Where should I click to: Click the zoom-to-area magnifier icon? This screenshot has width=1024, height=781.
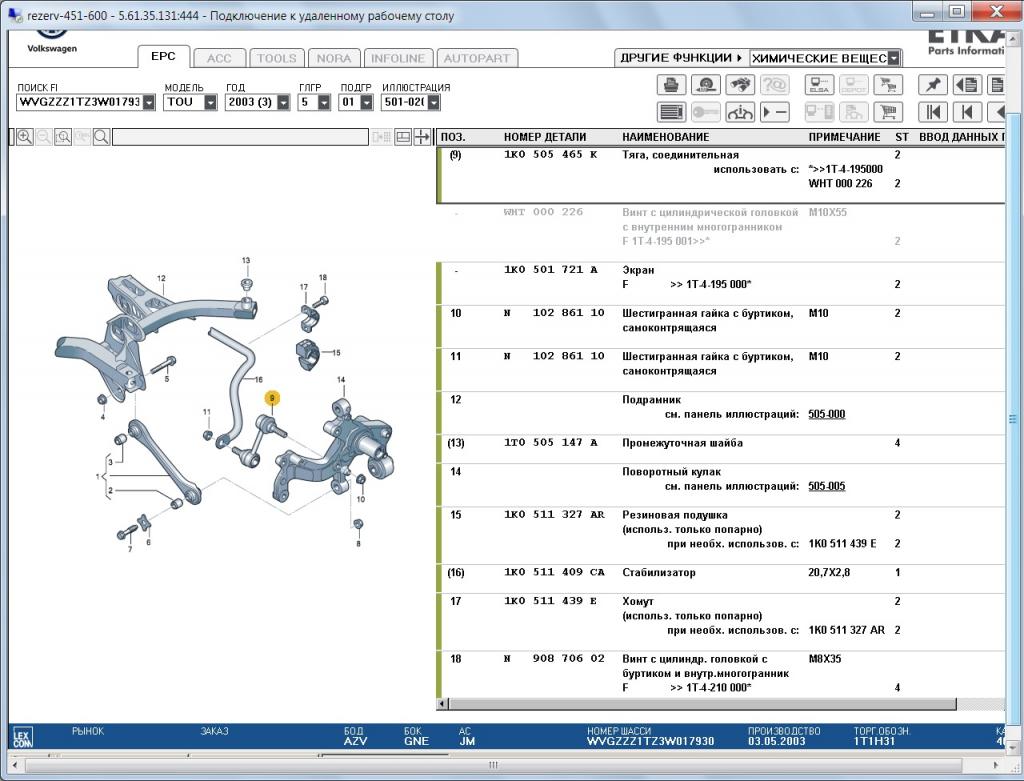point(63,137)
